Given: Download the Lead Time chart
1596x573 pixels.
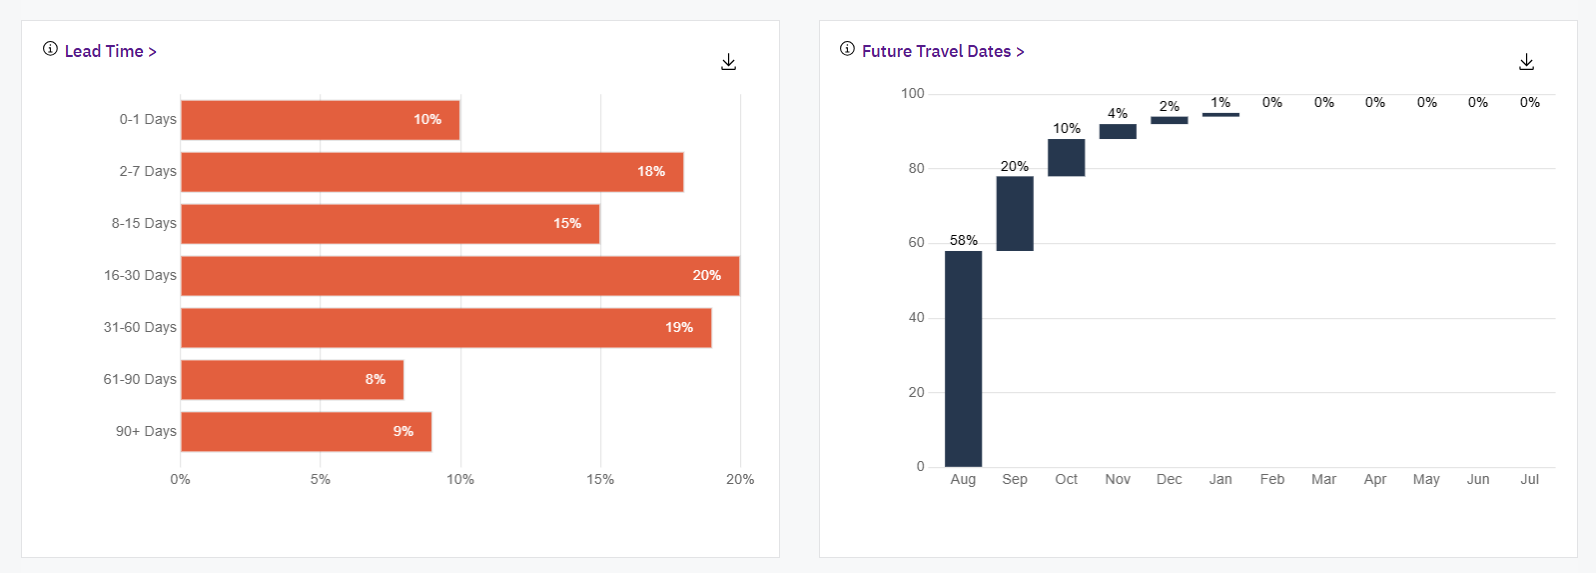Looking at the screenshot, I should (x=729, y=62).
